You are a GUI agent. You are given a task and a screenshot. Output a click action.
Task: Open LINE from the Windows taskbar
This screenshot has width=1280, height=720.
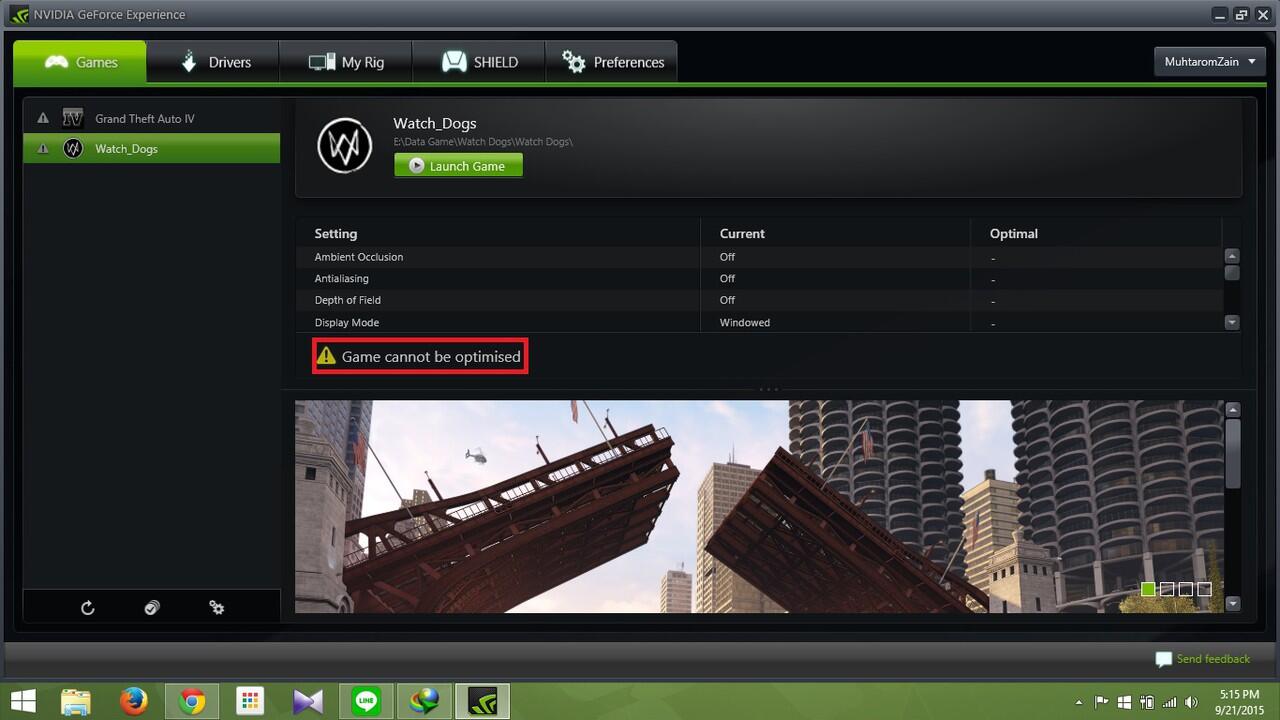point(367,701)
